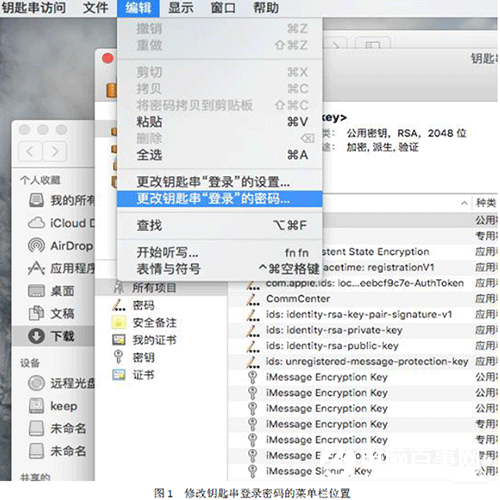
Task: Select 所有项目 category in Keychain
Action: (161, 287)
